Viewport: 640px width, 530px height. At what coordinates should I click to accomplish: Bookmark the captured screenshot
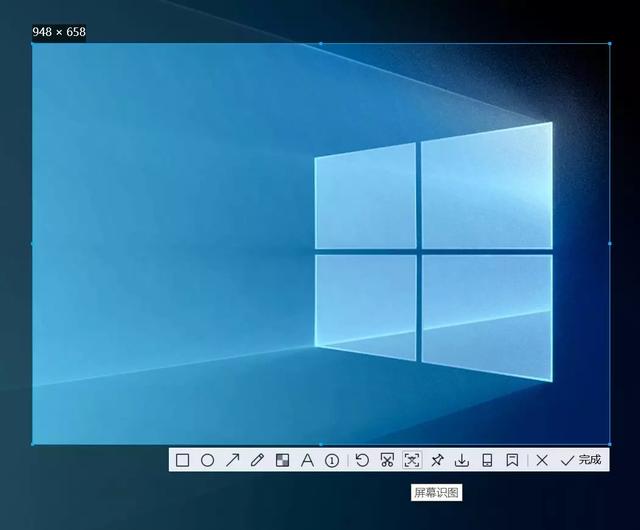[512, 460]
